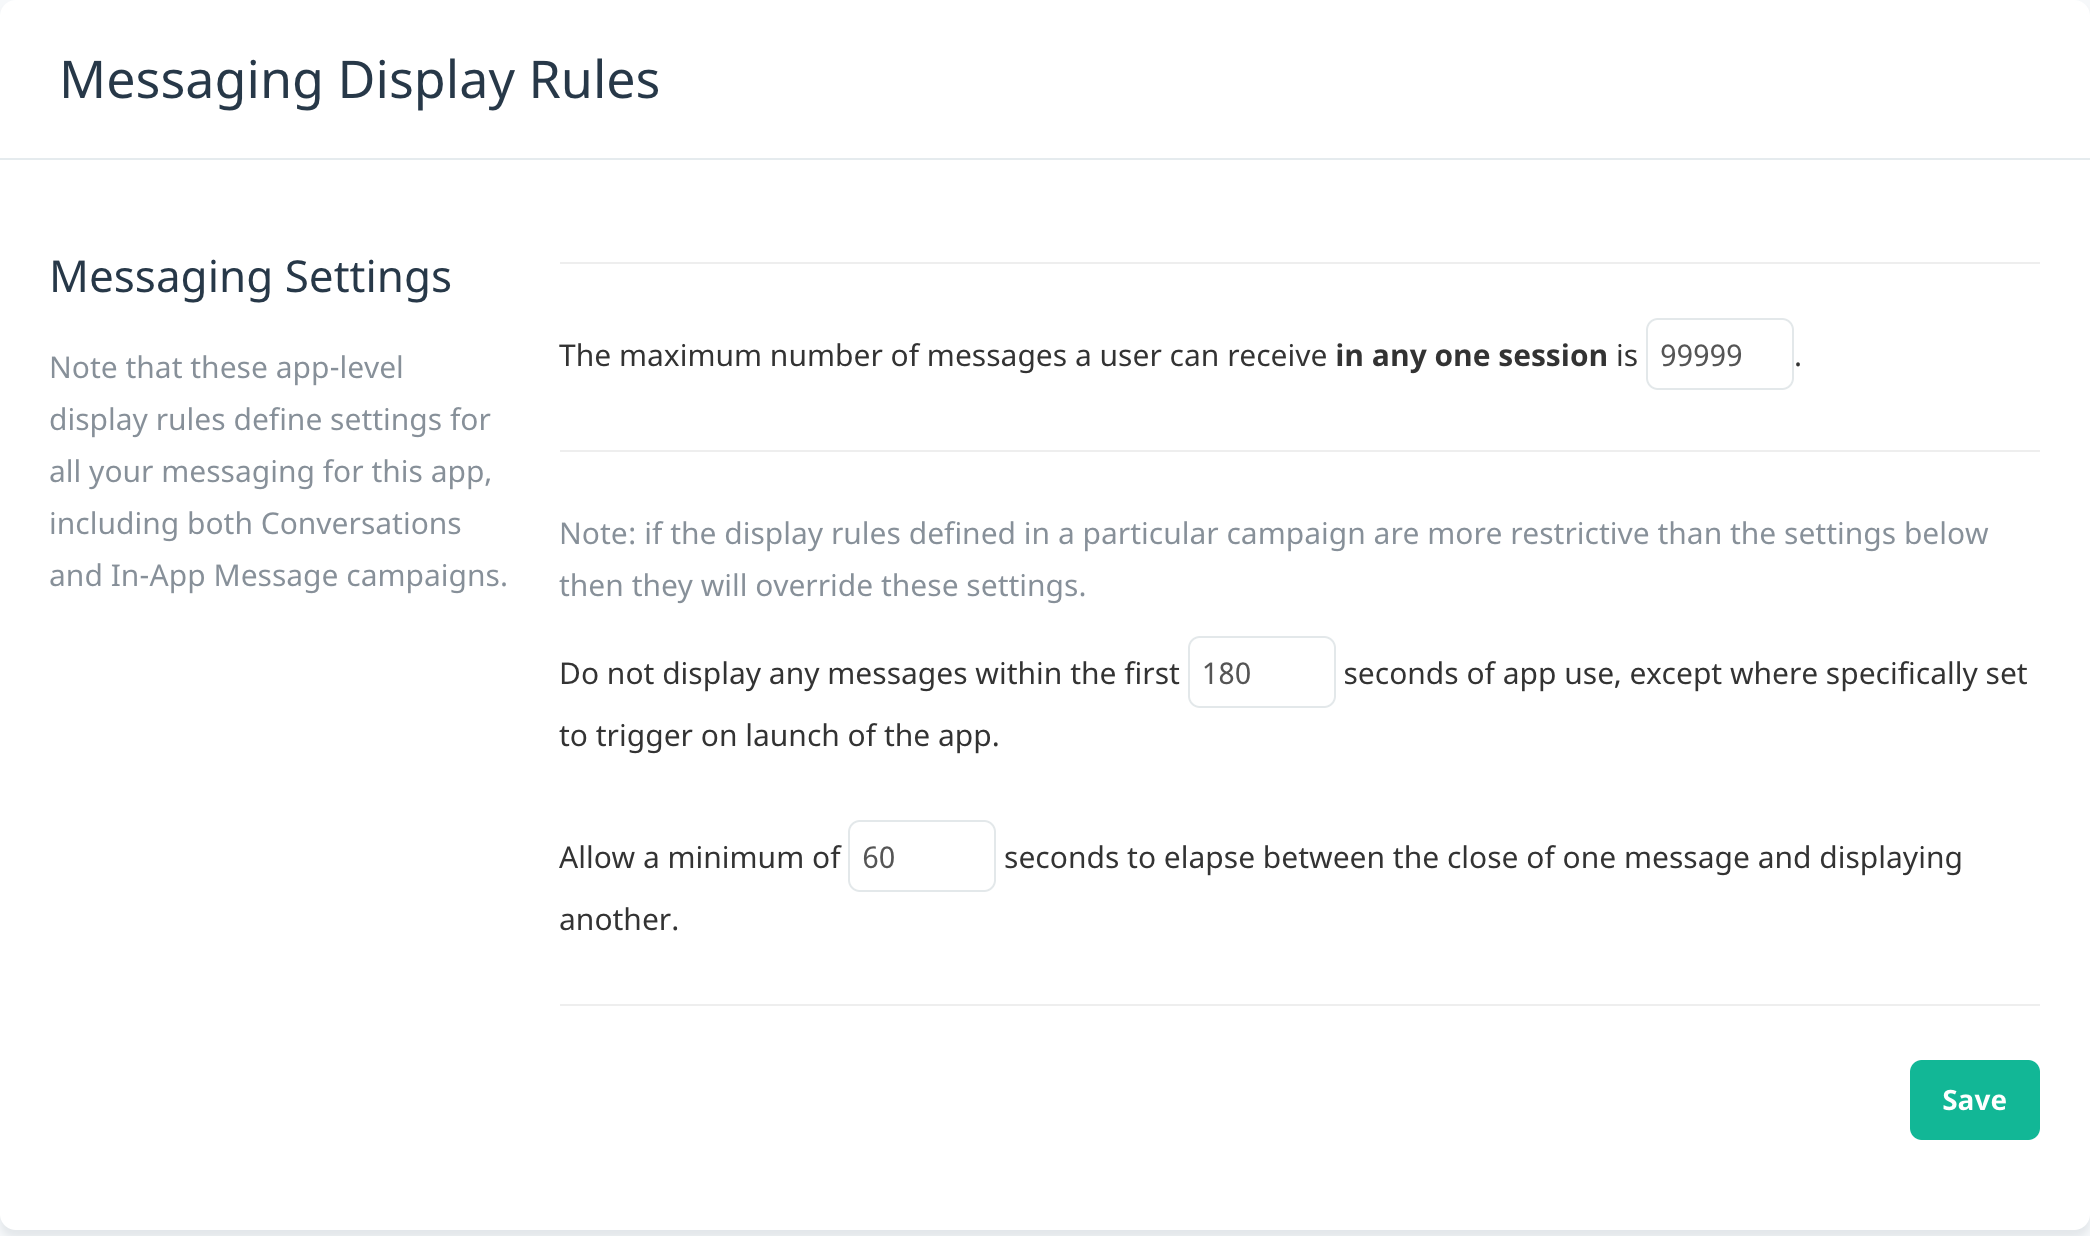Click 'The maximum number of messages' label
This screenshot has width=2090, height=1236.
813,355
